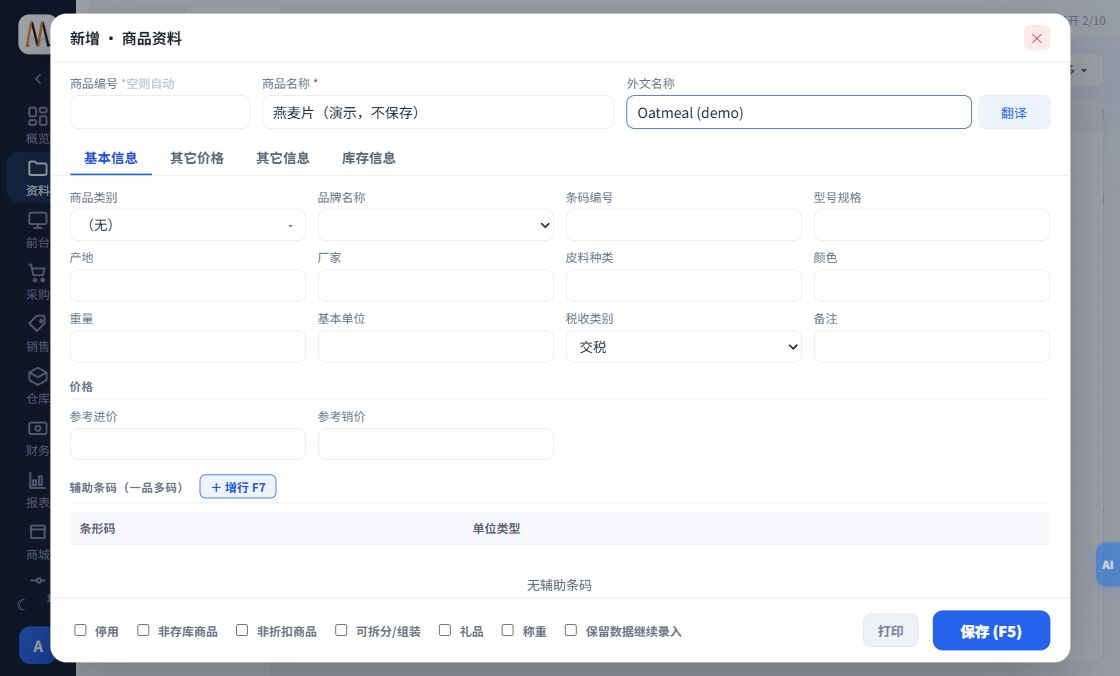This screenshot has height=676, width=1120.
Task: Open the 概览 dashboard icon in the sidebar
Action: (37, 116)
